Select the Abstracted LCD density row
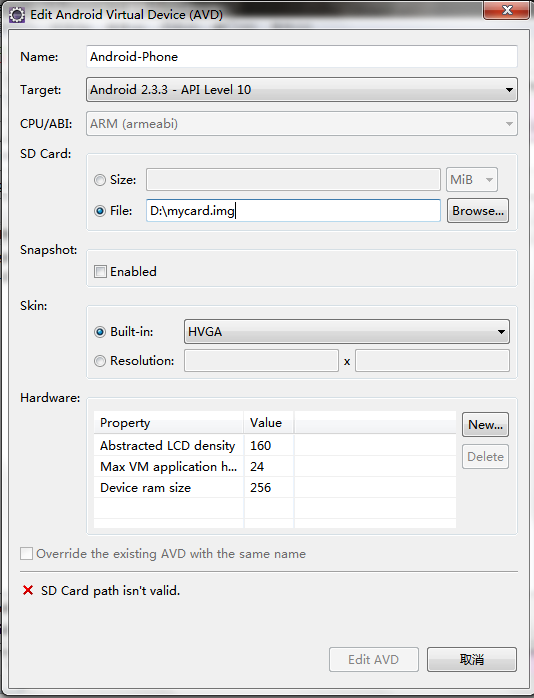This screenshot has height=698, width=534. [275, 446]
